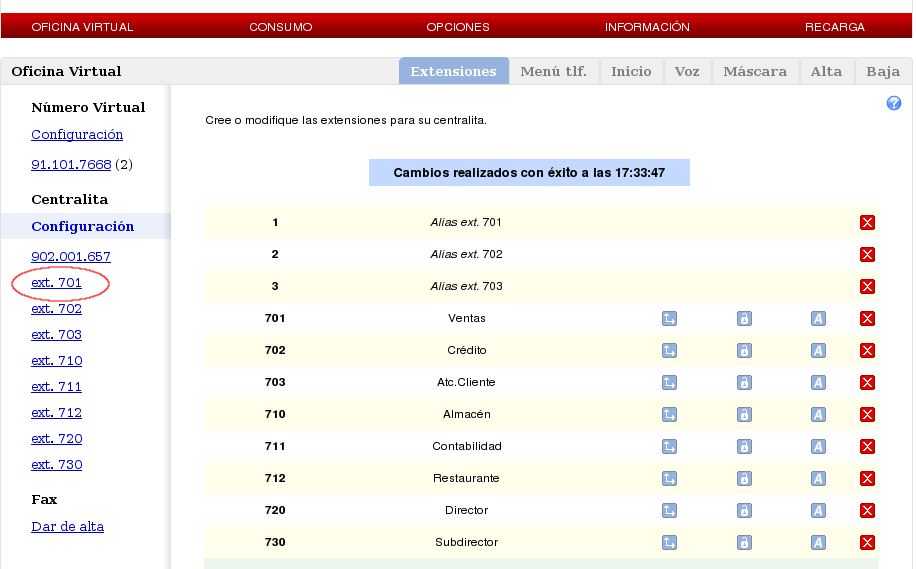
Task: Open the Voz tab
Action: point(686,72)
